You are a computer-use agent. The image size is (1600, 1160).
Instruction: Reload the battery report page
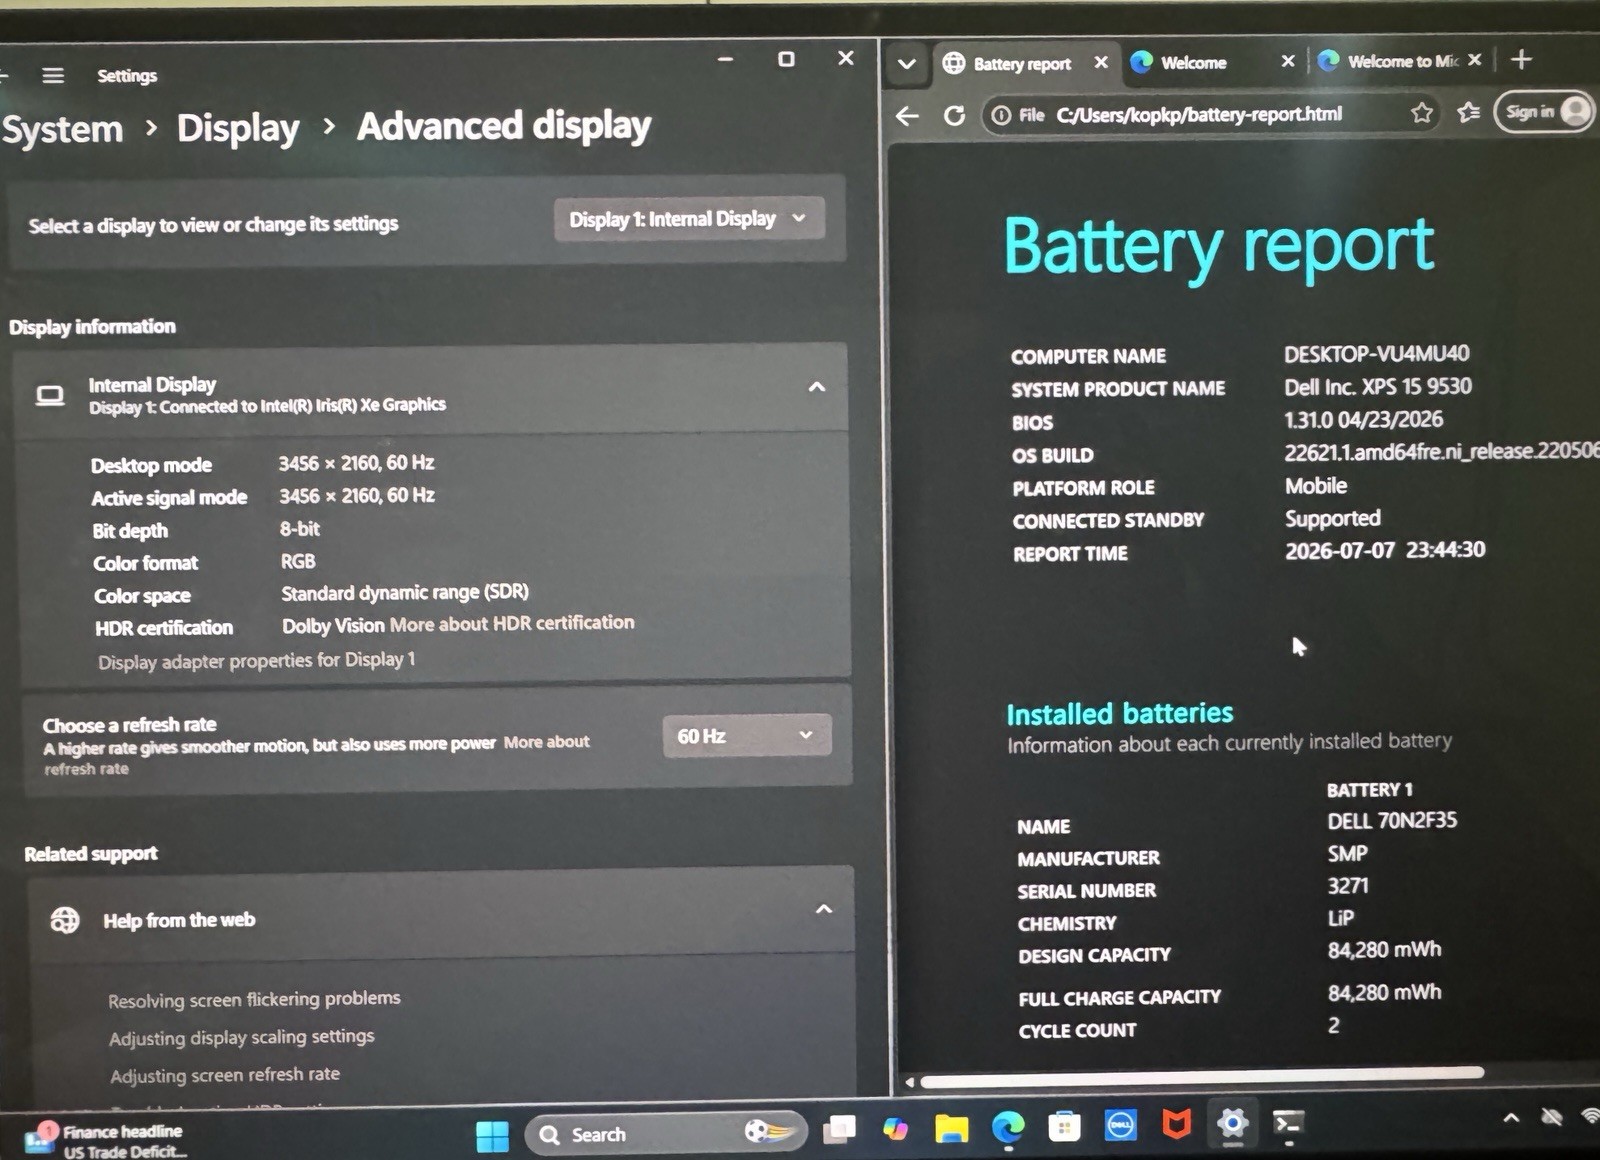click(x=955, y=116)
